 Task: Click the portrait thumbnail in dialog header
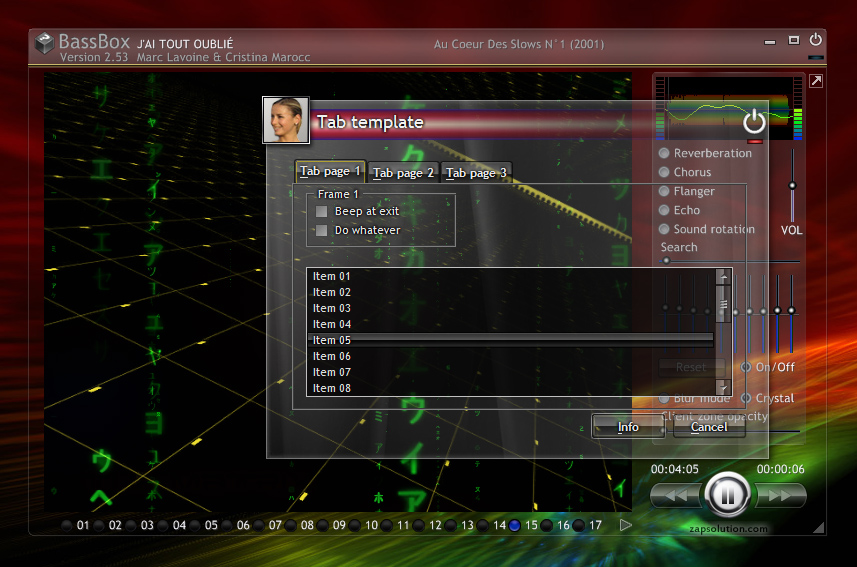tap(286, 120)
